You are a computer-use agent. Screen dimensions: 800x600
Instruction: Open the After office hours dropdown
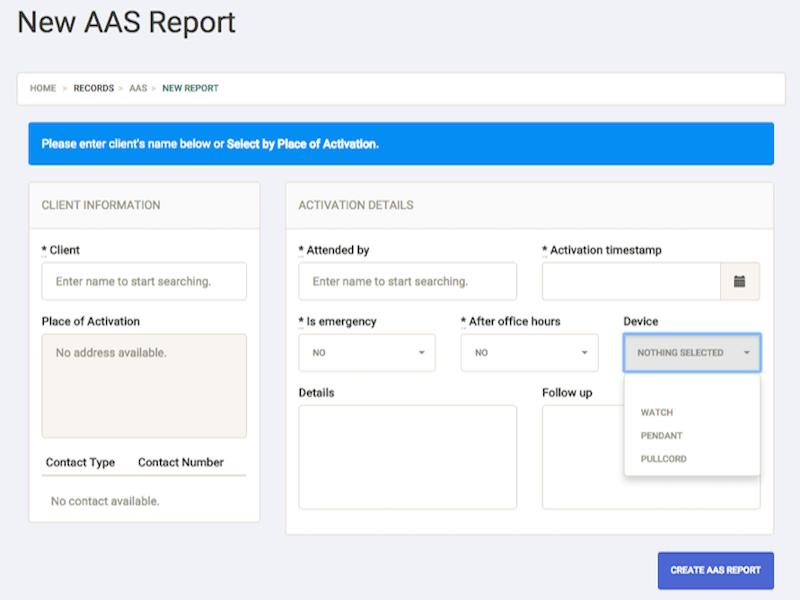tap(529, 353)
